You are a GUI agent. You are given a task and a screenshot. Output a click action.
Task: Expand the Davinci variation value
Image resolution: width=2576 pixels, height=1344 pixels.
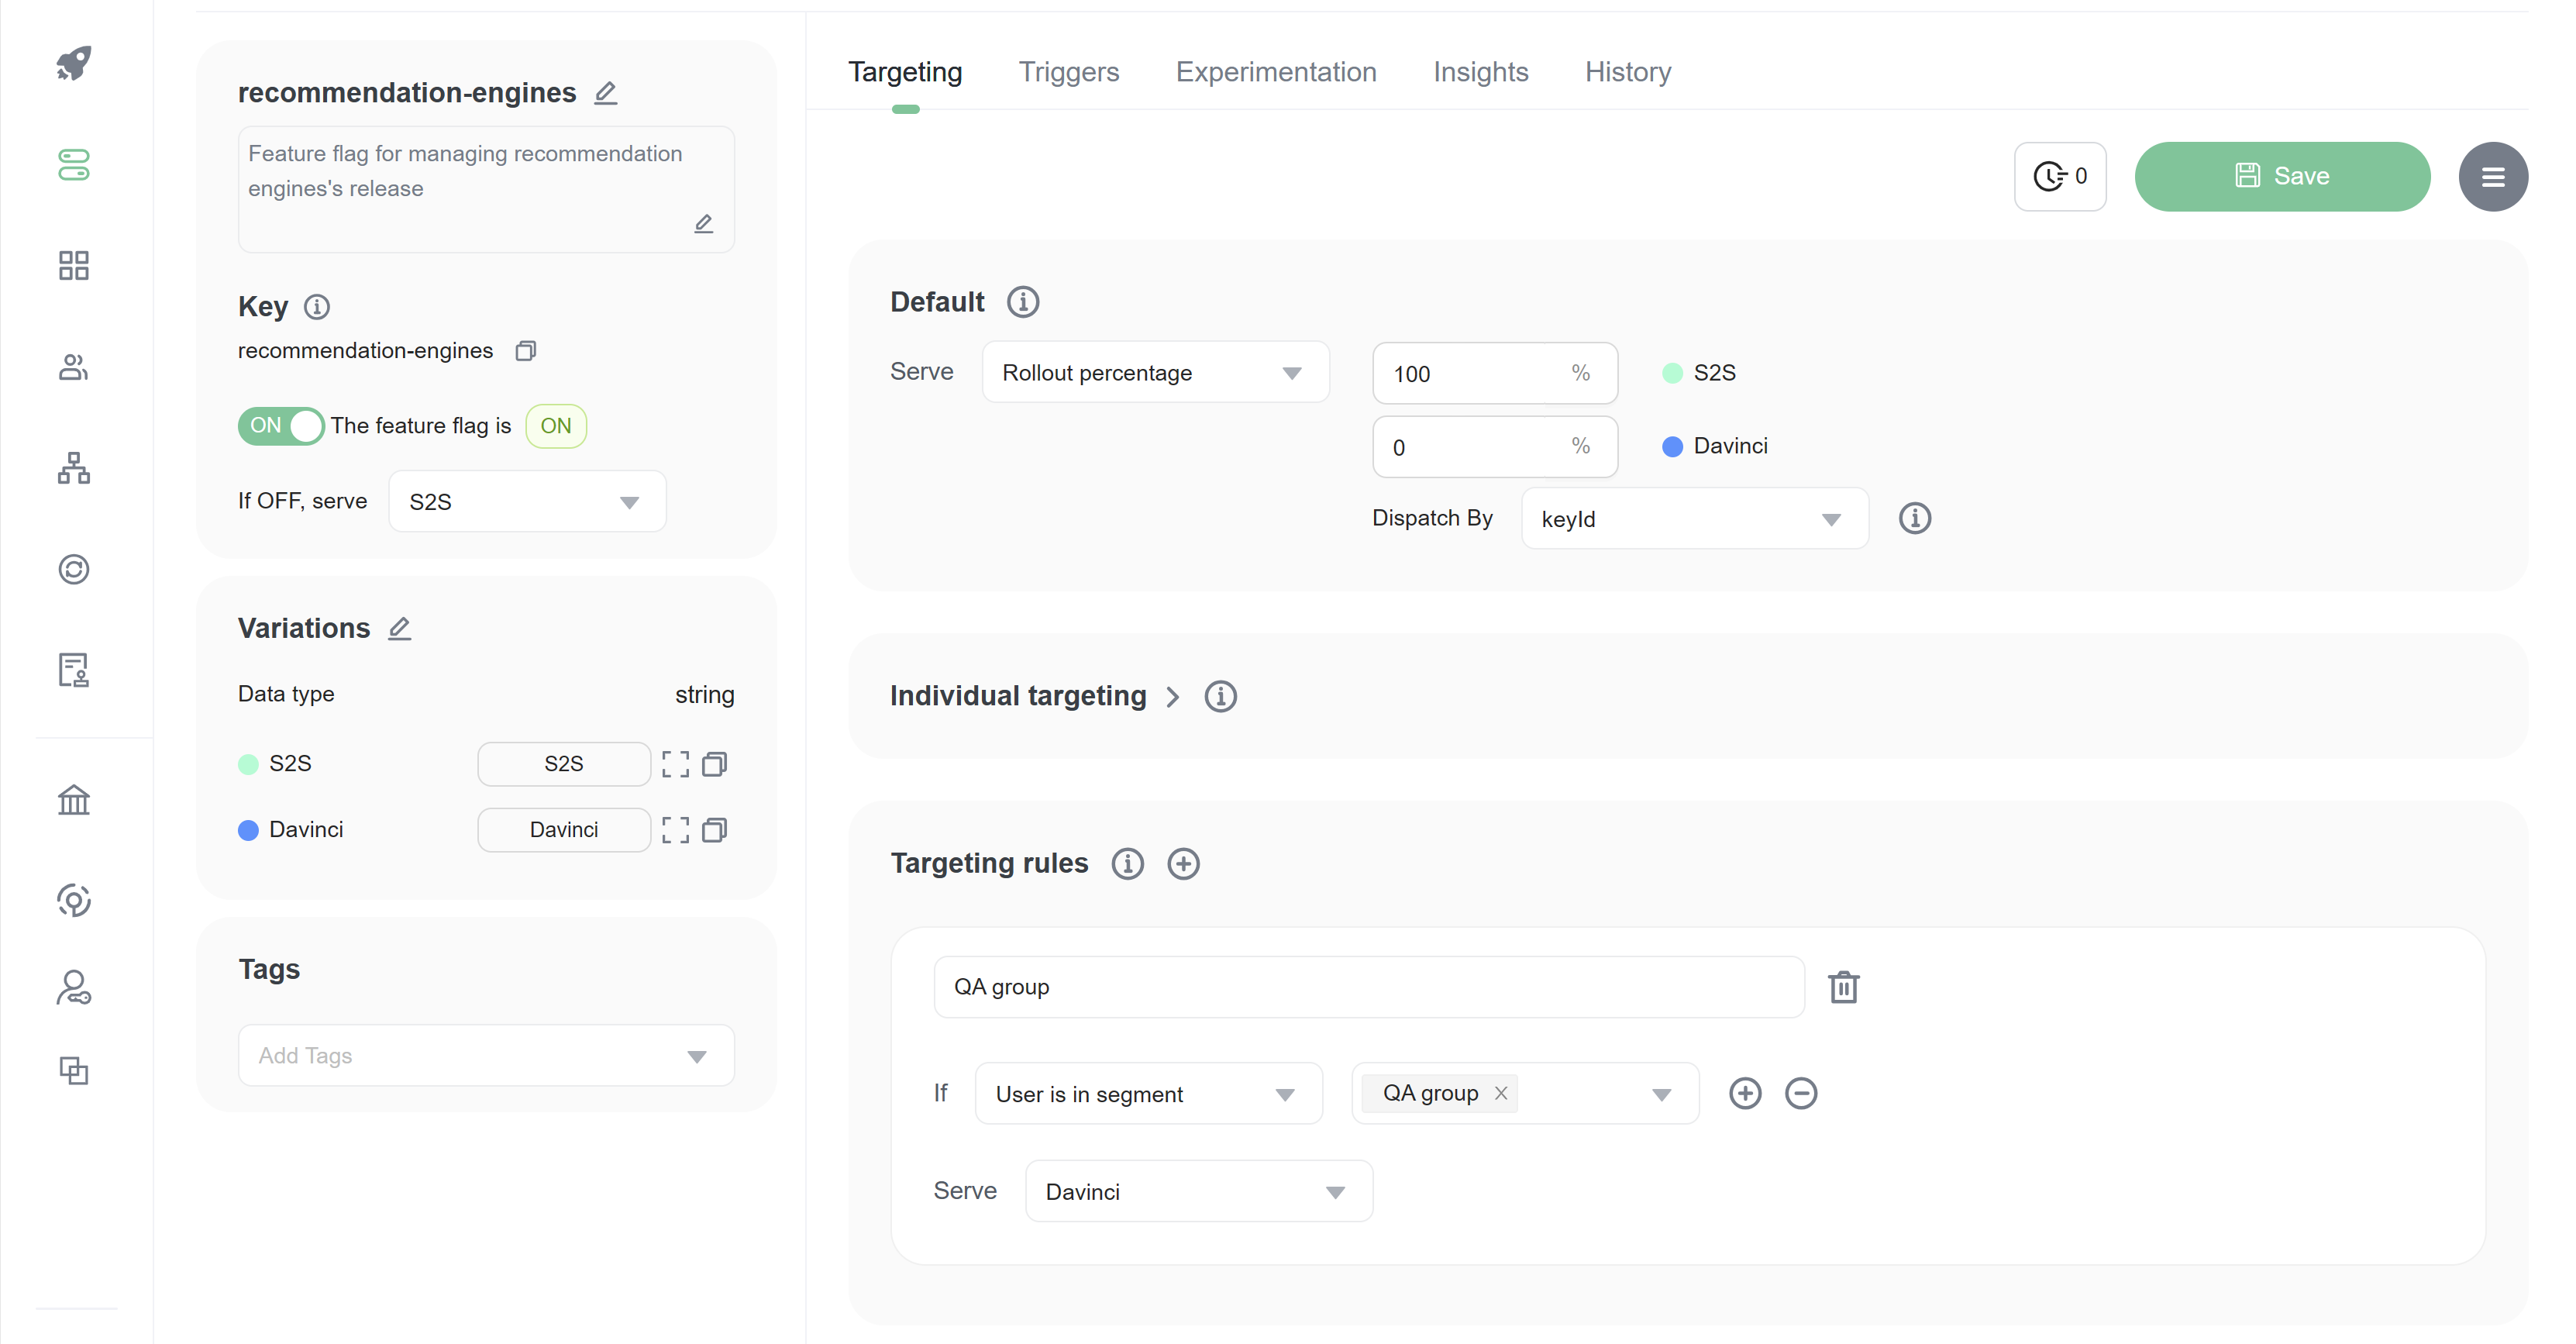(x=676, y=830)
